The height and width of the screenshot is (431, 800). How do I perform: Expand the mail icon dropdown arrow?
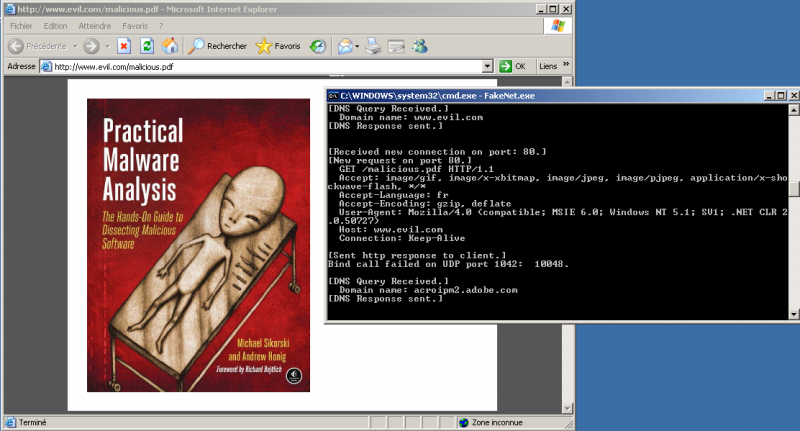coord(356,46)
